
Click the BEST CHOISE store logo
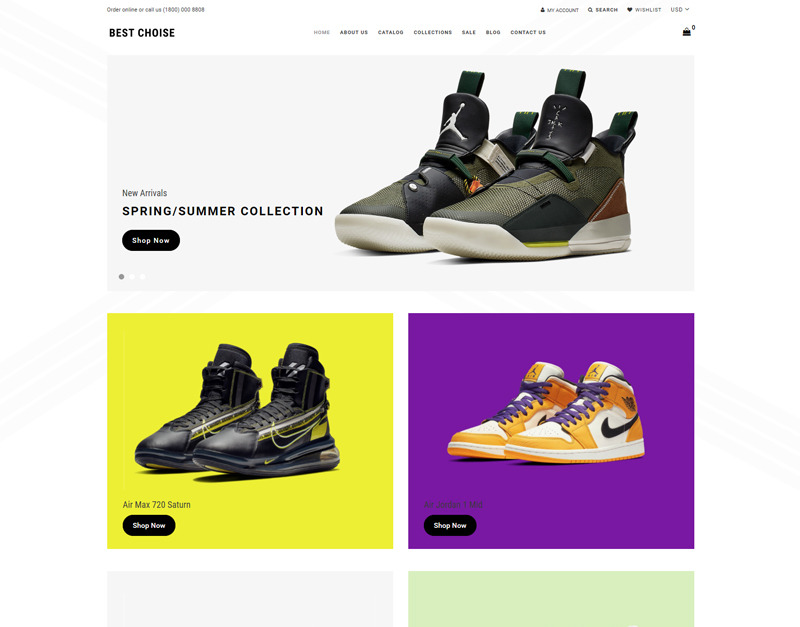coord(142,33)
